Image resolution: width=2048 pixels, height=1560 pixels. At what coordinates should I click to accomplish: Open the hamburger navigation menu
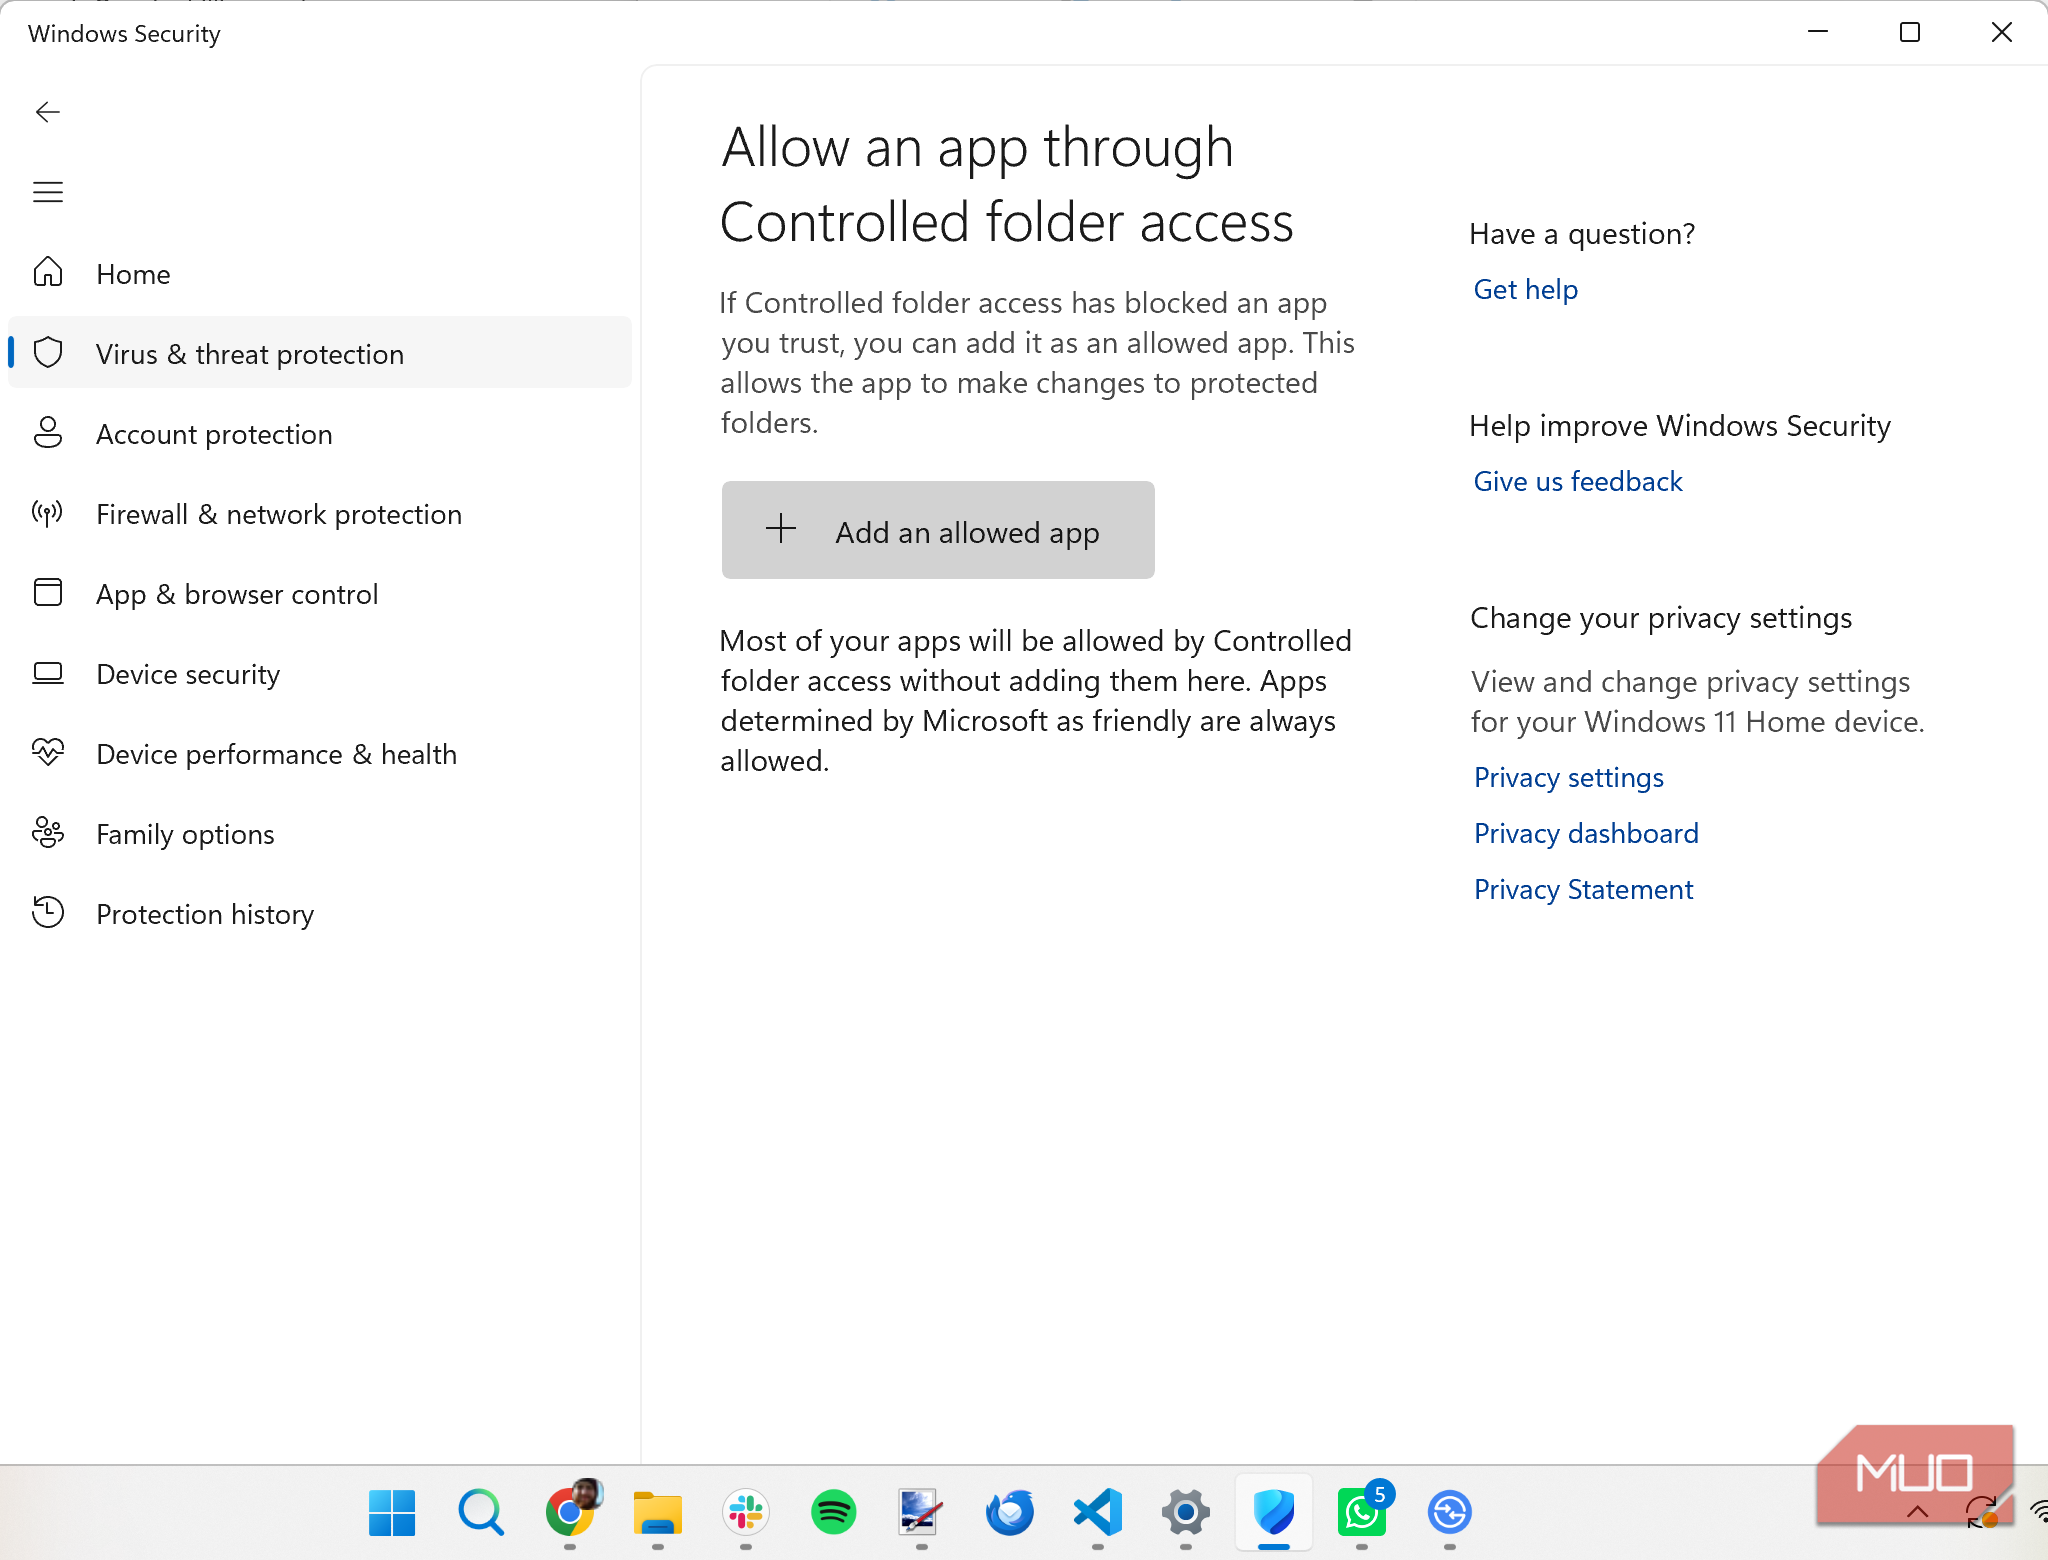48,192
